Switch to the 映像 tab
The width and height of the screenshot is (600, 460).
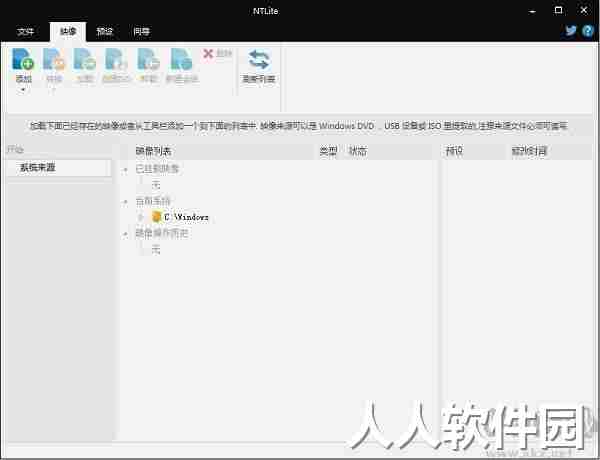[68, 32]
